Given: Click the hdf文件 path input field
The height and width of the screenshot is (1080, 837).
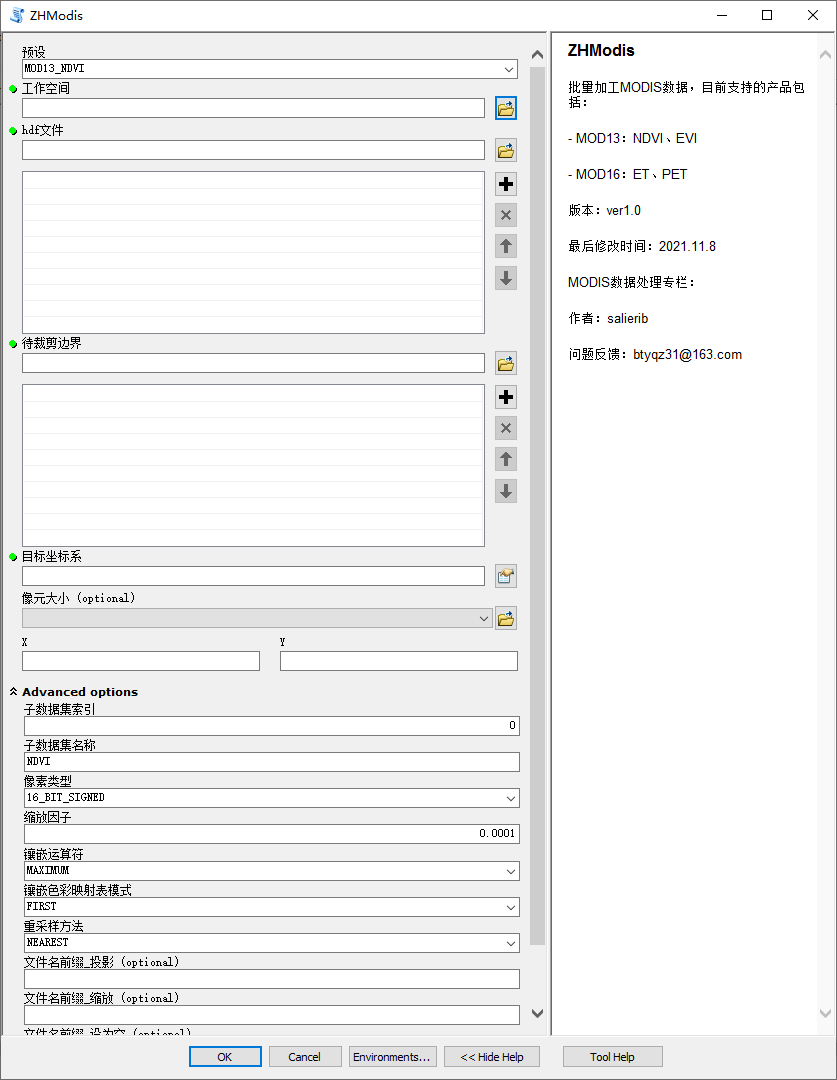Looking at the screenshot, I should 254,150.
